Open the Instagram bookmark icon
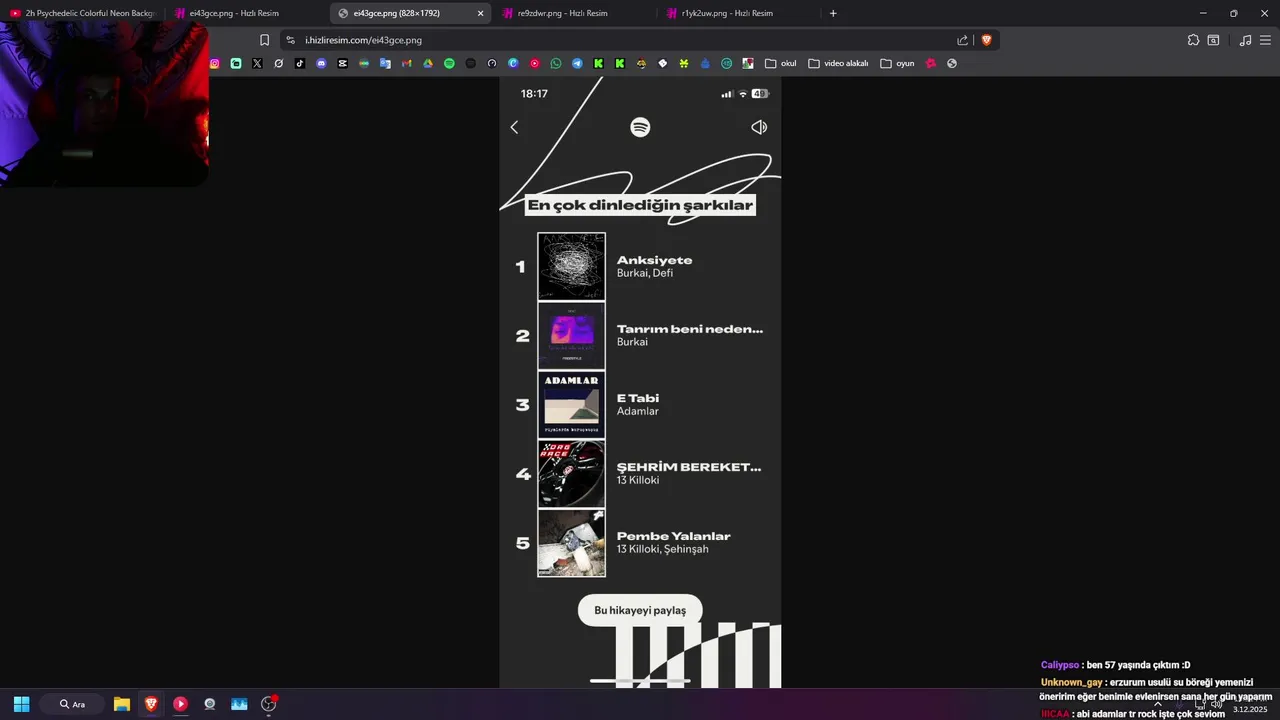The width and height of the screenshot is (1280, 720). [x=214, y=63]
